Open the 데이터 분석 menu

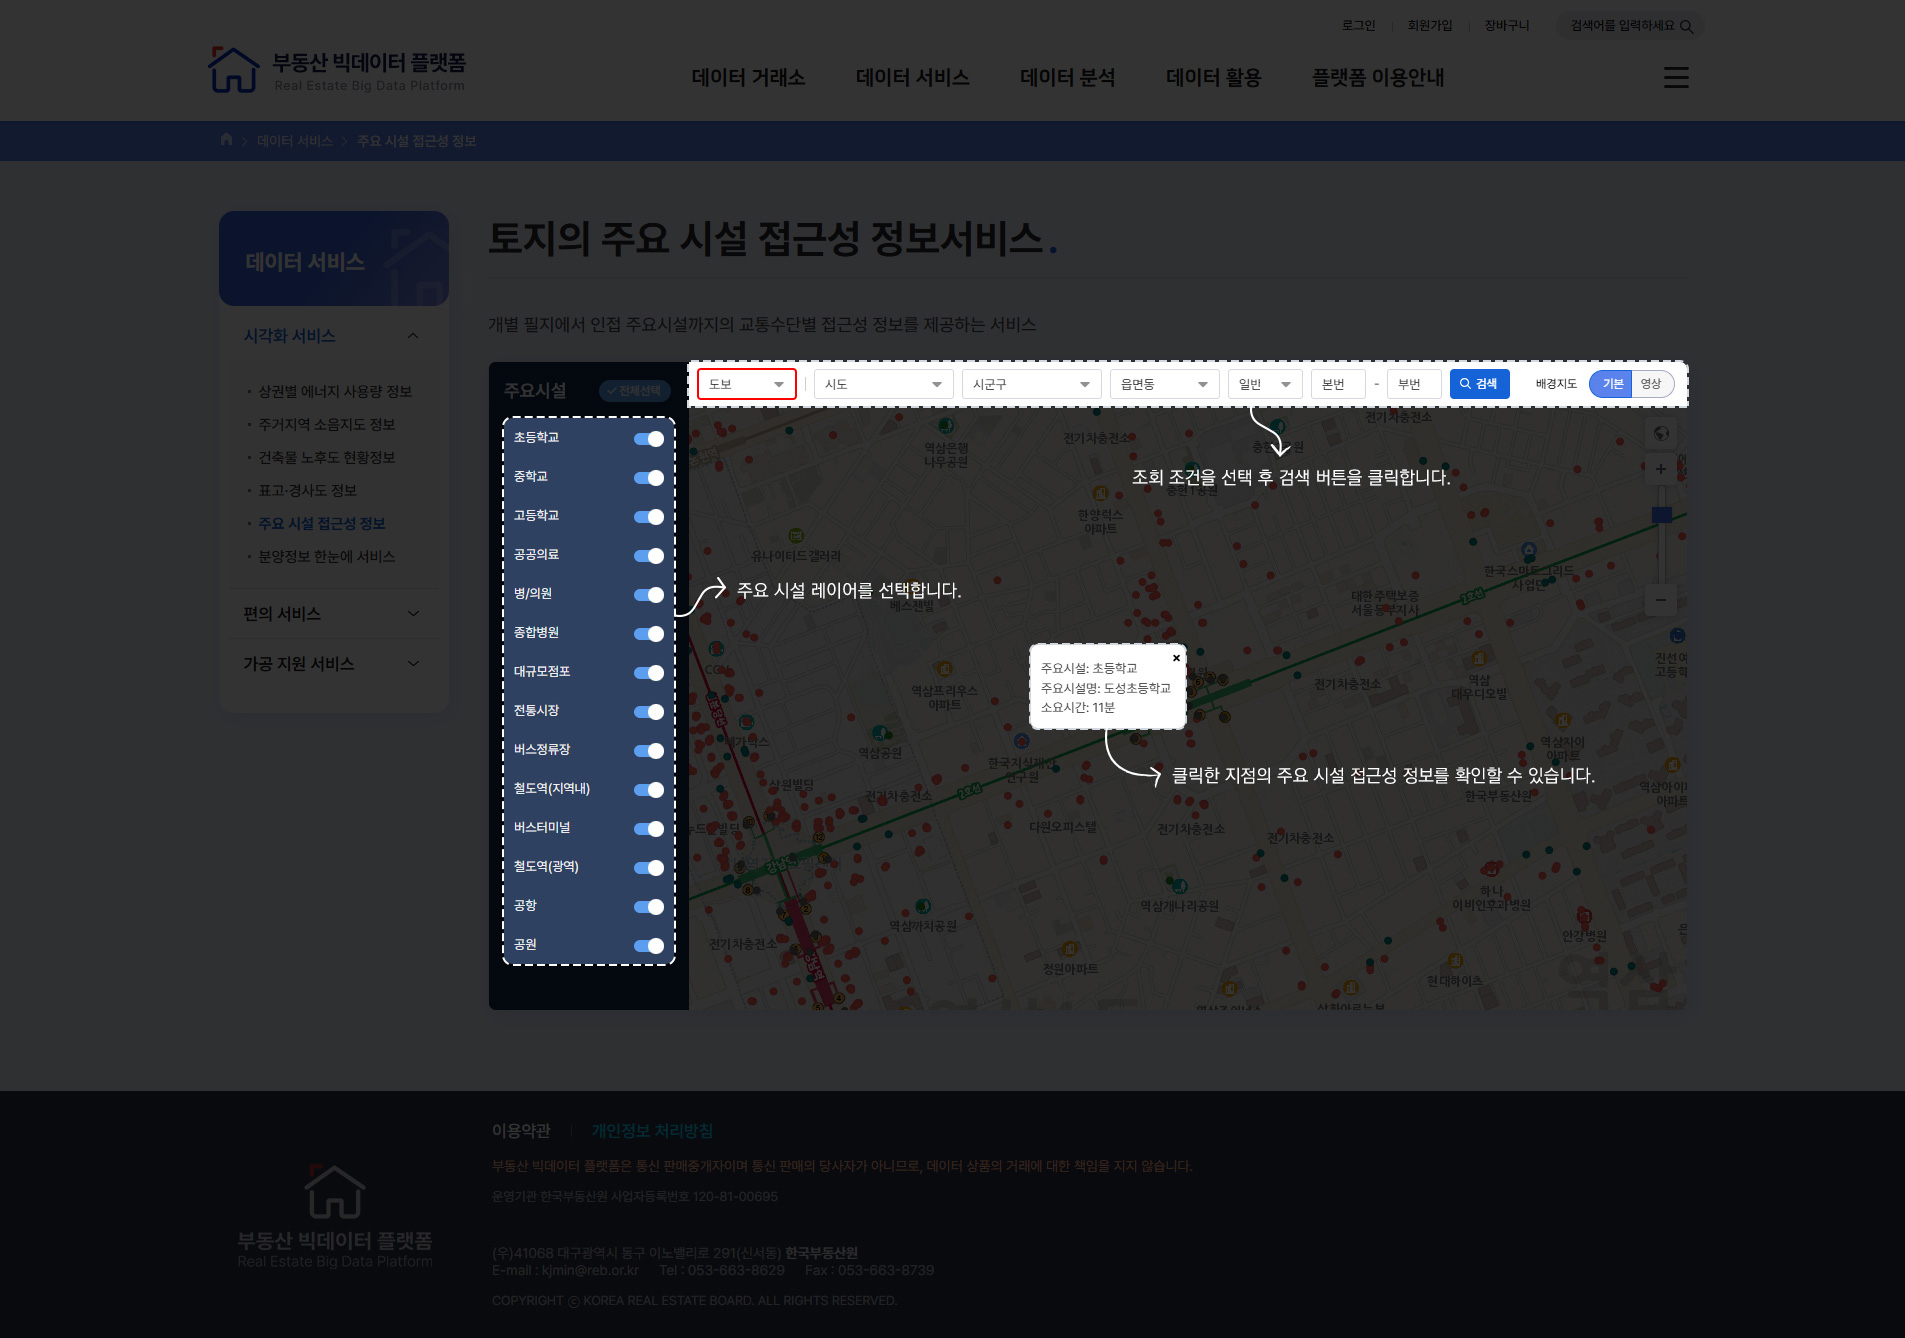(x=1067, y=77)
